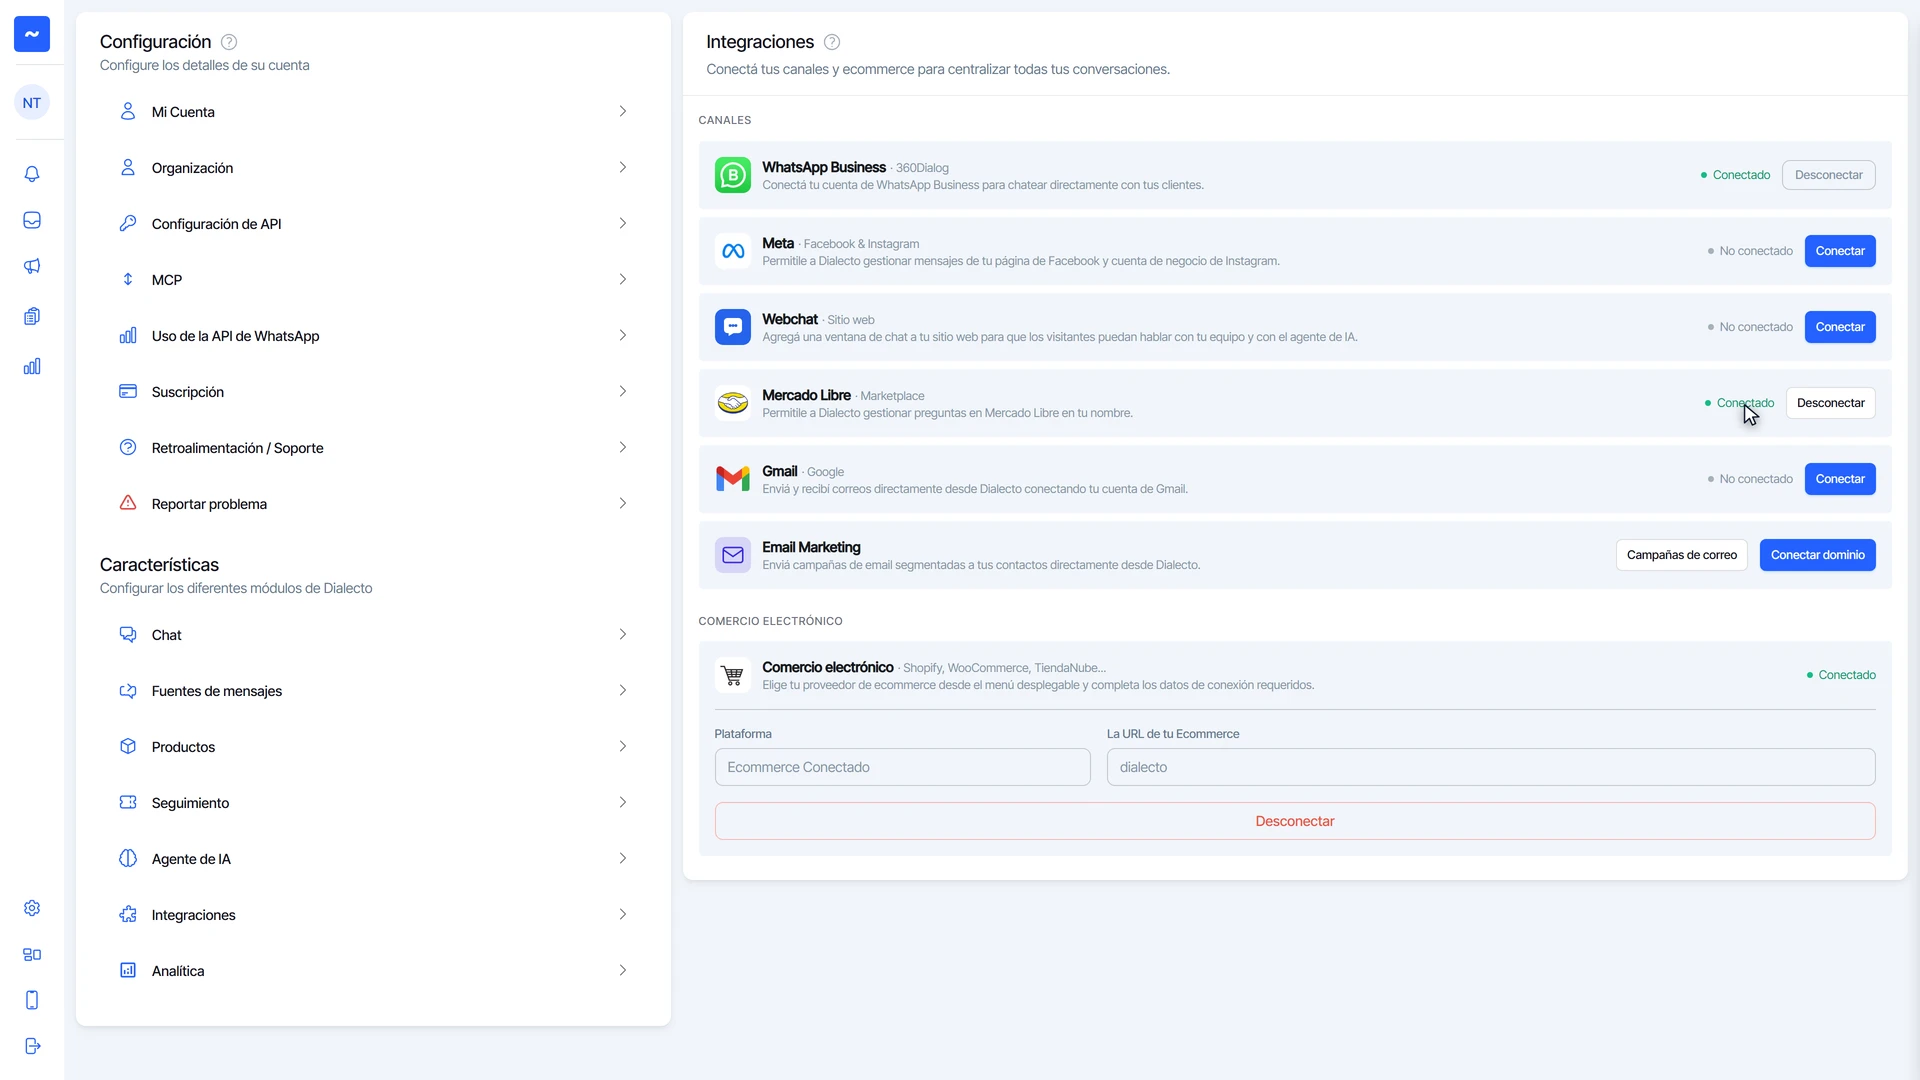1920x1080 pixels.
Task: Open the clipboard icon in sidebar
Action: [x=32, y=316]
